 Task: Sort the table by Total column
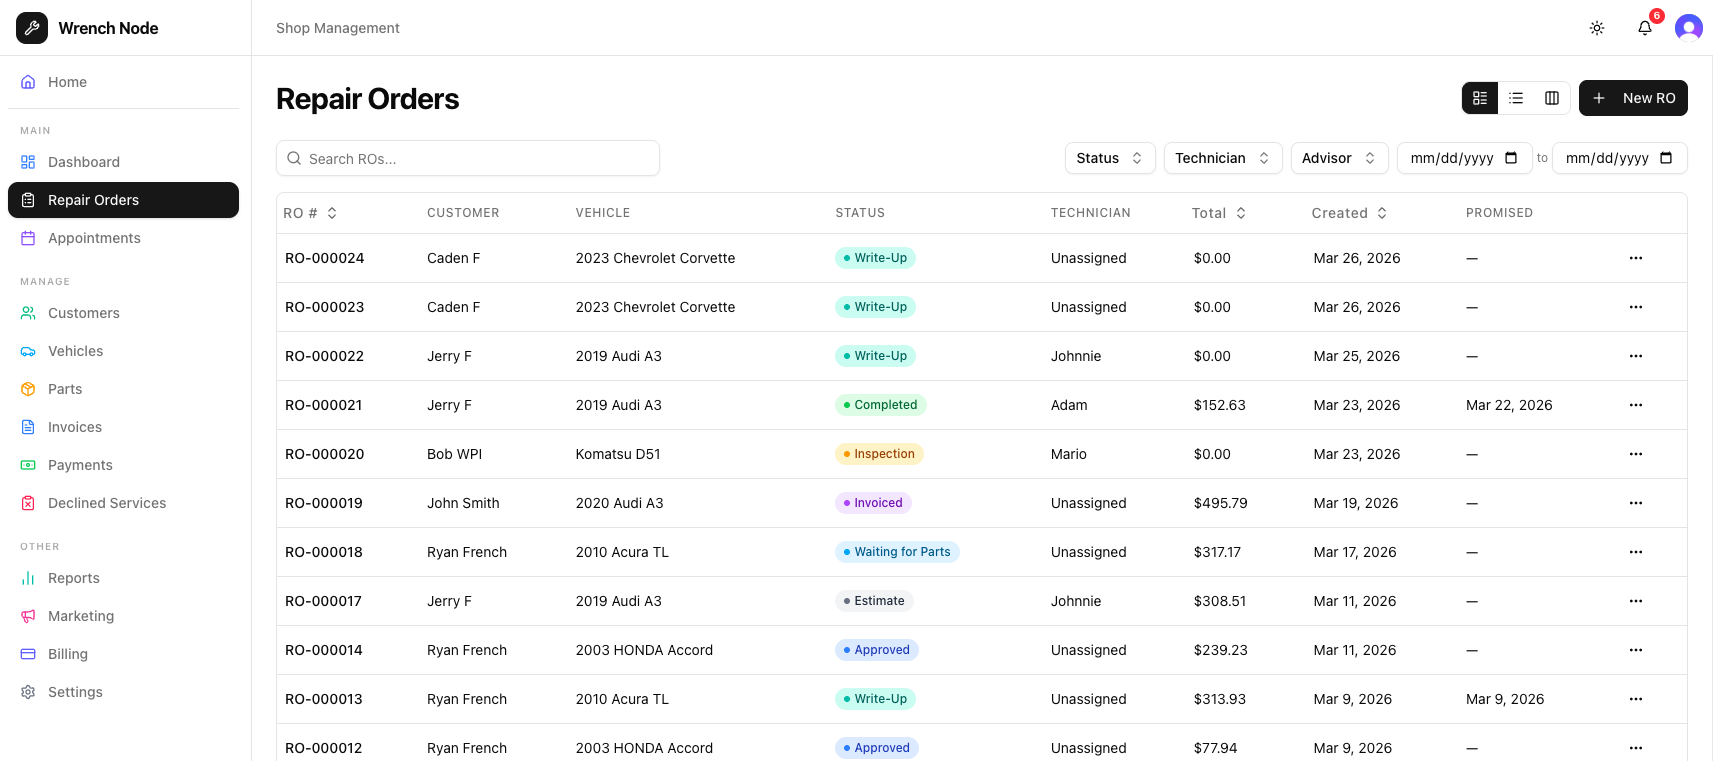tap(1219, 213)
